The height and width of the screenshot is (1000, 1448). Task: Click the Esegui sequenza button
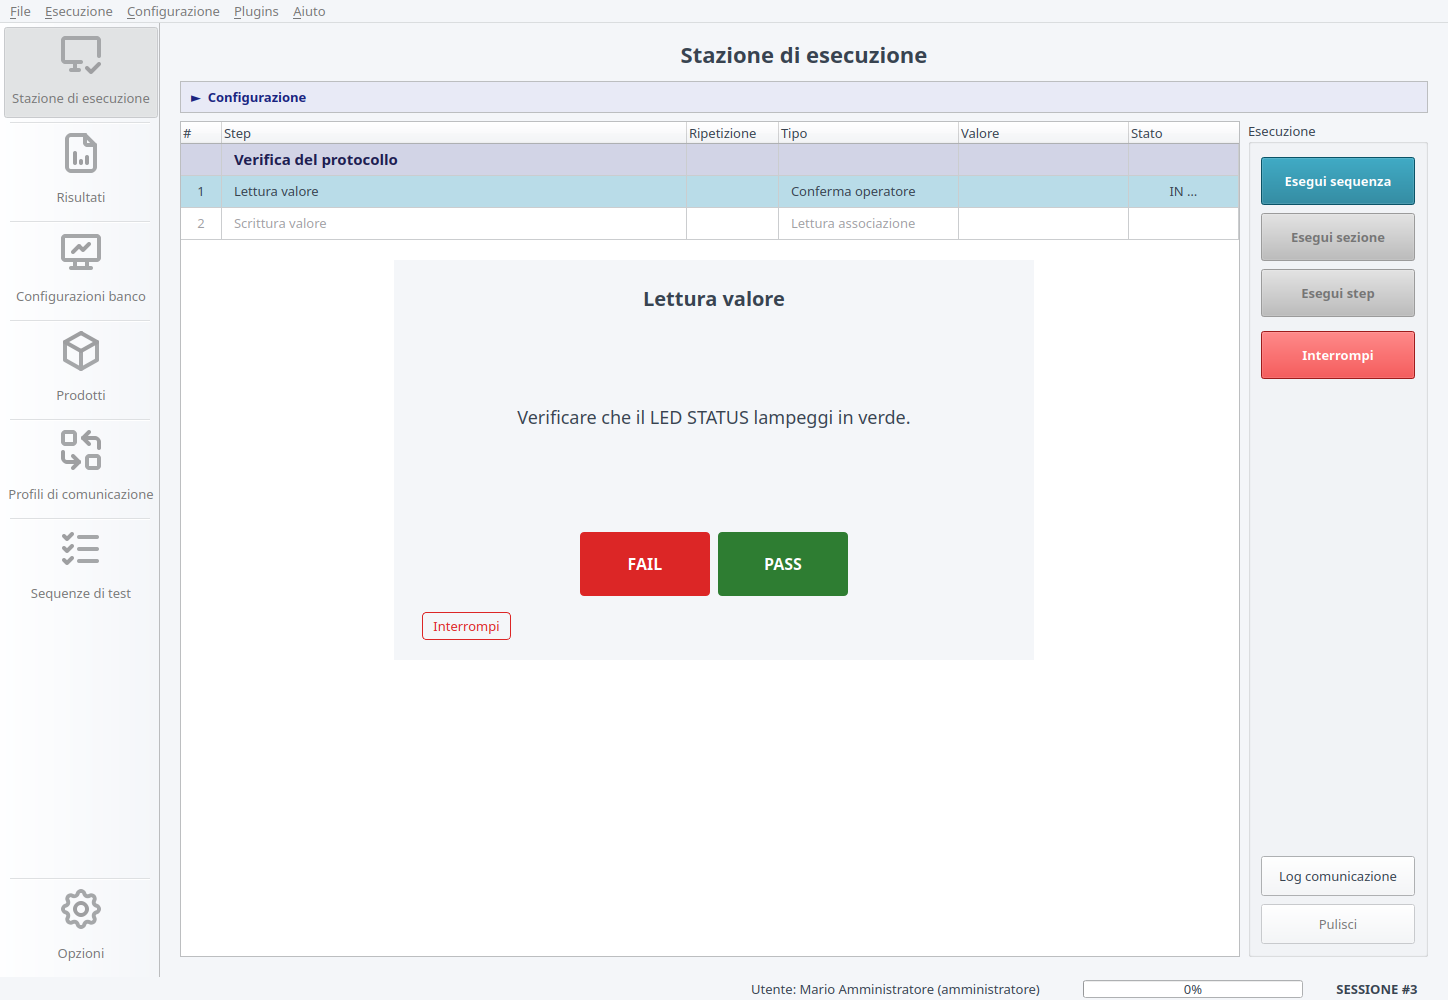click(1338, 181)
